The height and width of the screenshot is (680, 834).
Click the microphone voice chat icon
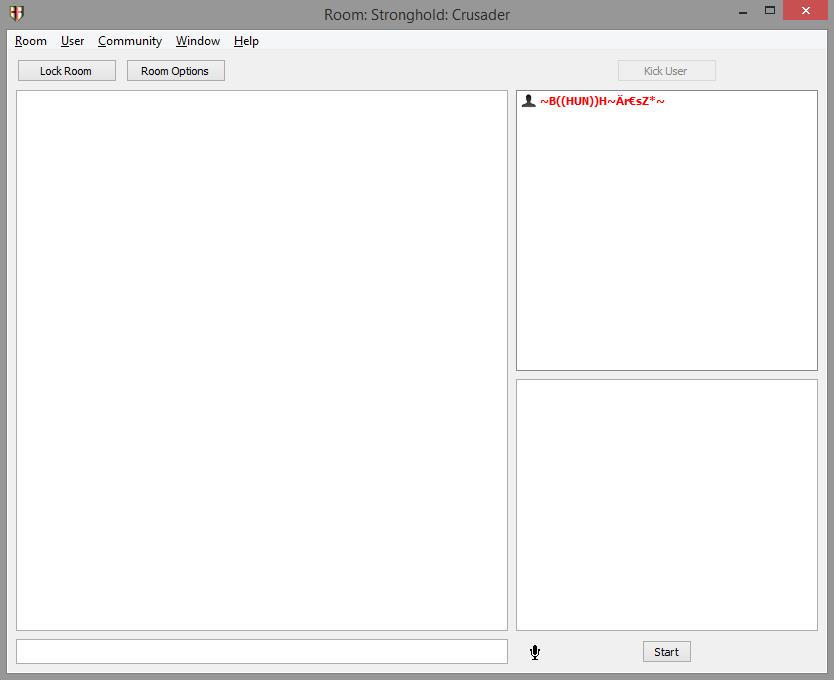coord(535,652)
